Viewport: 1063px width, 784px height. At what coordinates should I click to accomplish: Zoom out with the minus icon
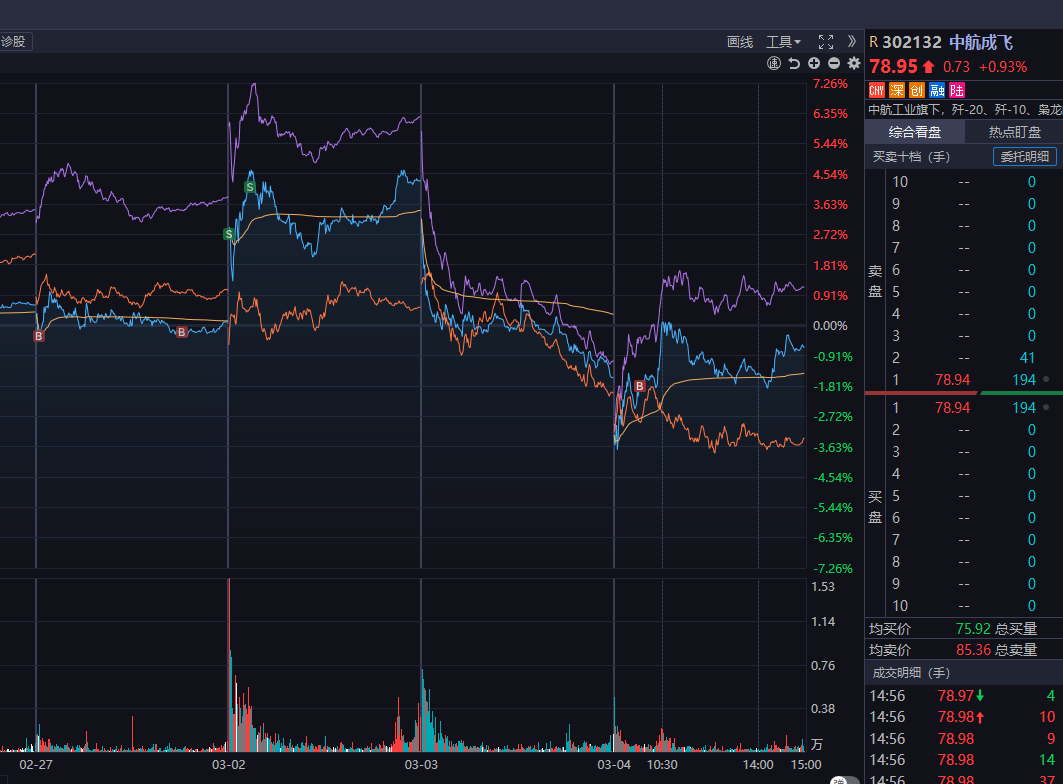(833, 63)
